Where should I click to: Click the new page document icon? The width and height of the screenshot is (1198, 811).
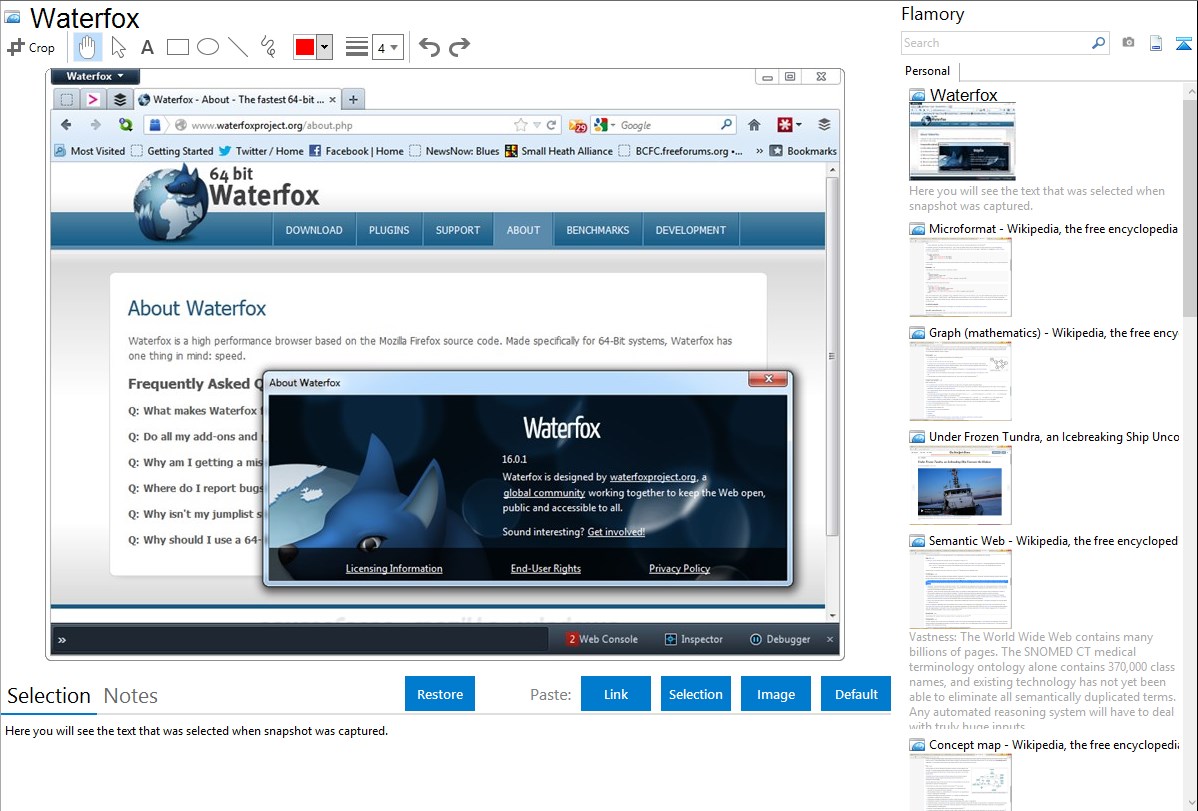pyautogui.click(x=1156, y=43)
